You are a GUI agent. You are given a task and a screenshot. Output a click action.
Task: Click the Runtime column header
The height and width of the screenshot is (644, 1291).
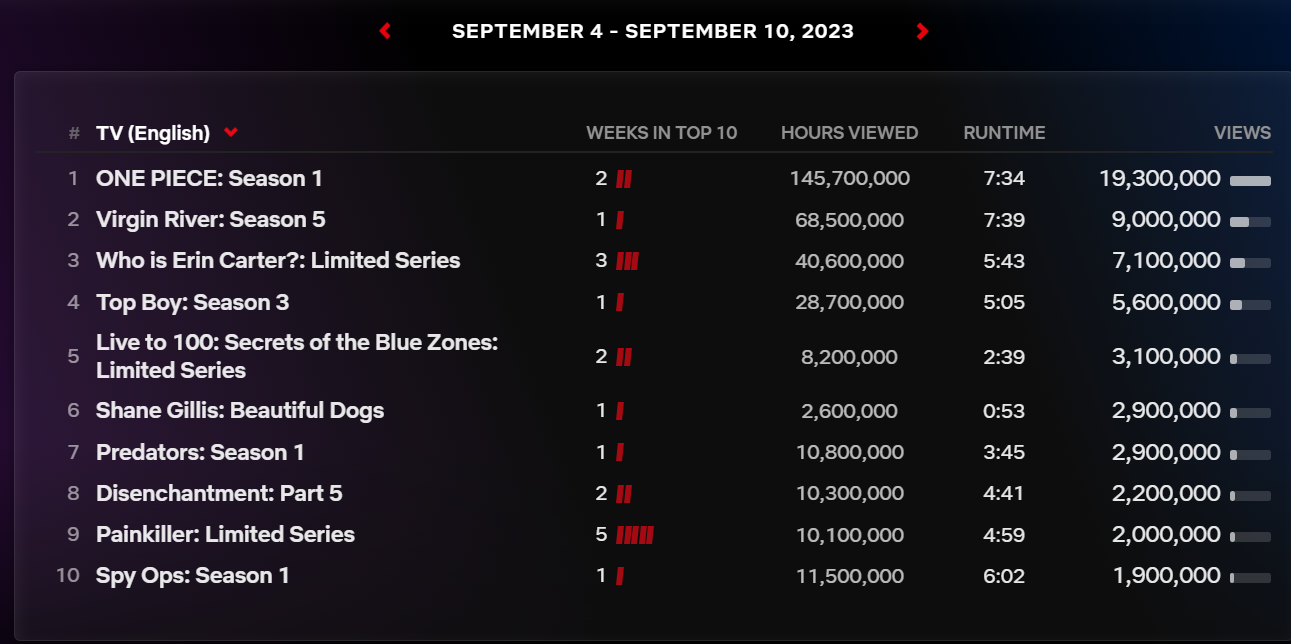(x=1004, y=132)
